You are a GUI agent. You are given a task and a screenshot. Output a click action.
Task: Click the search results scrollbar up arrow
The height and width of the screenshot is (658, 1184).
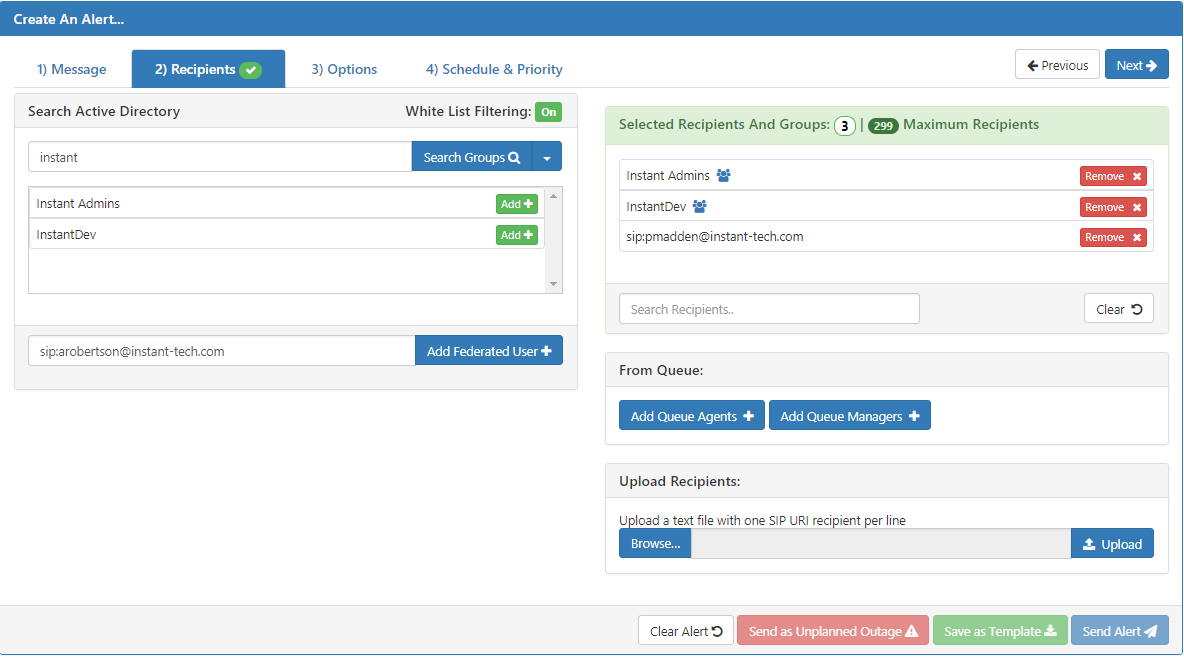pyautogui.click(x=553, y=196)
